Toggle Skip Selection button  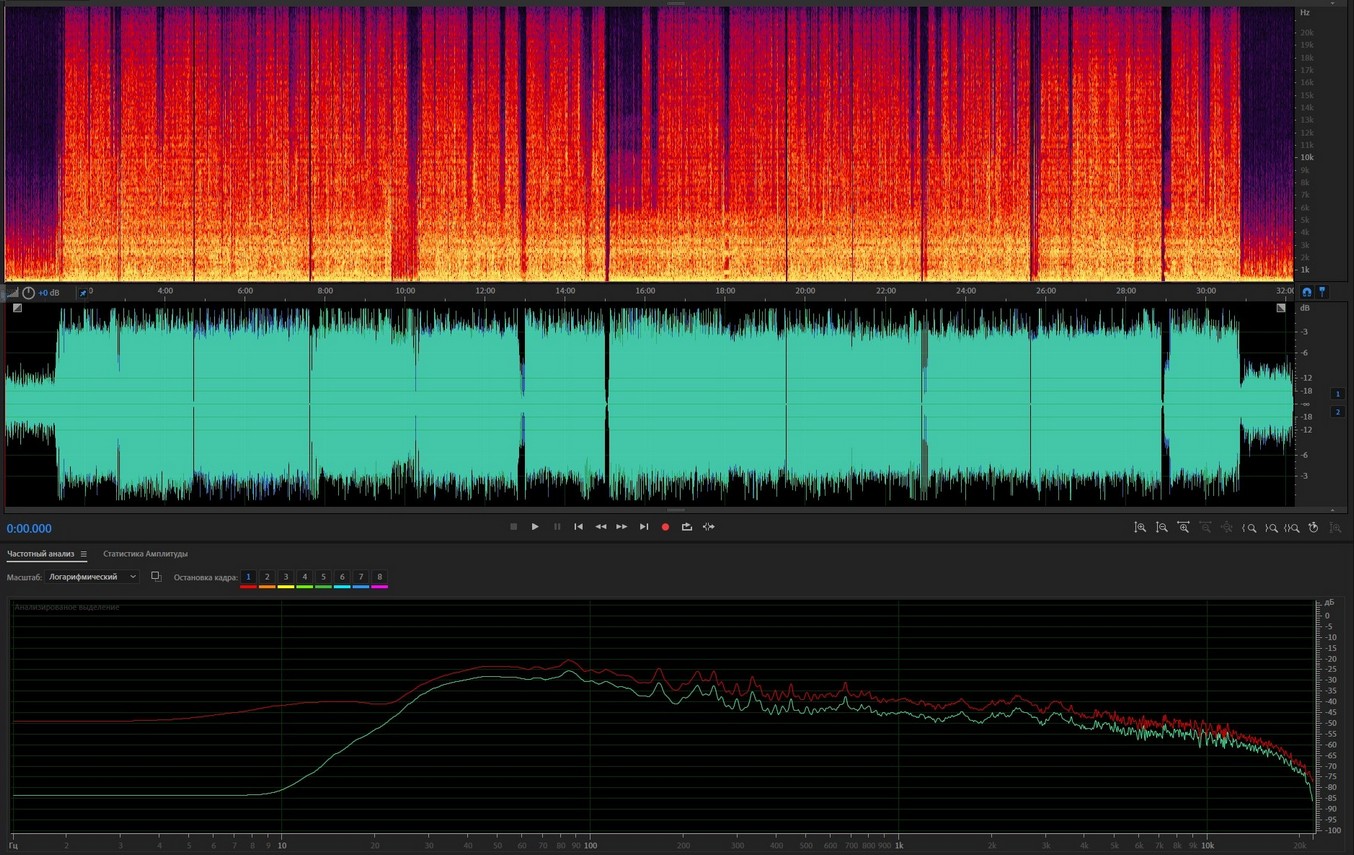[709, 527]
